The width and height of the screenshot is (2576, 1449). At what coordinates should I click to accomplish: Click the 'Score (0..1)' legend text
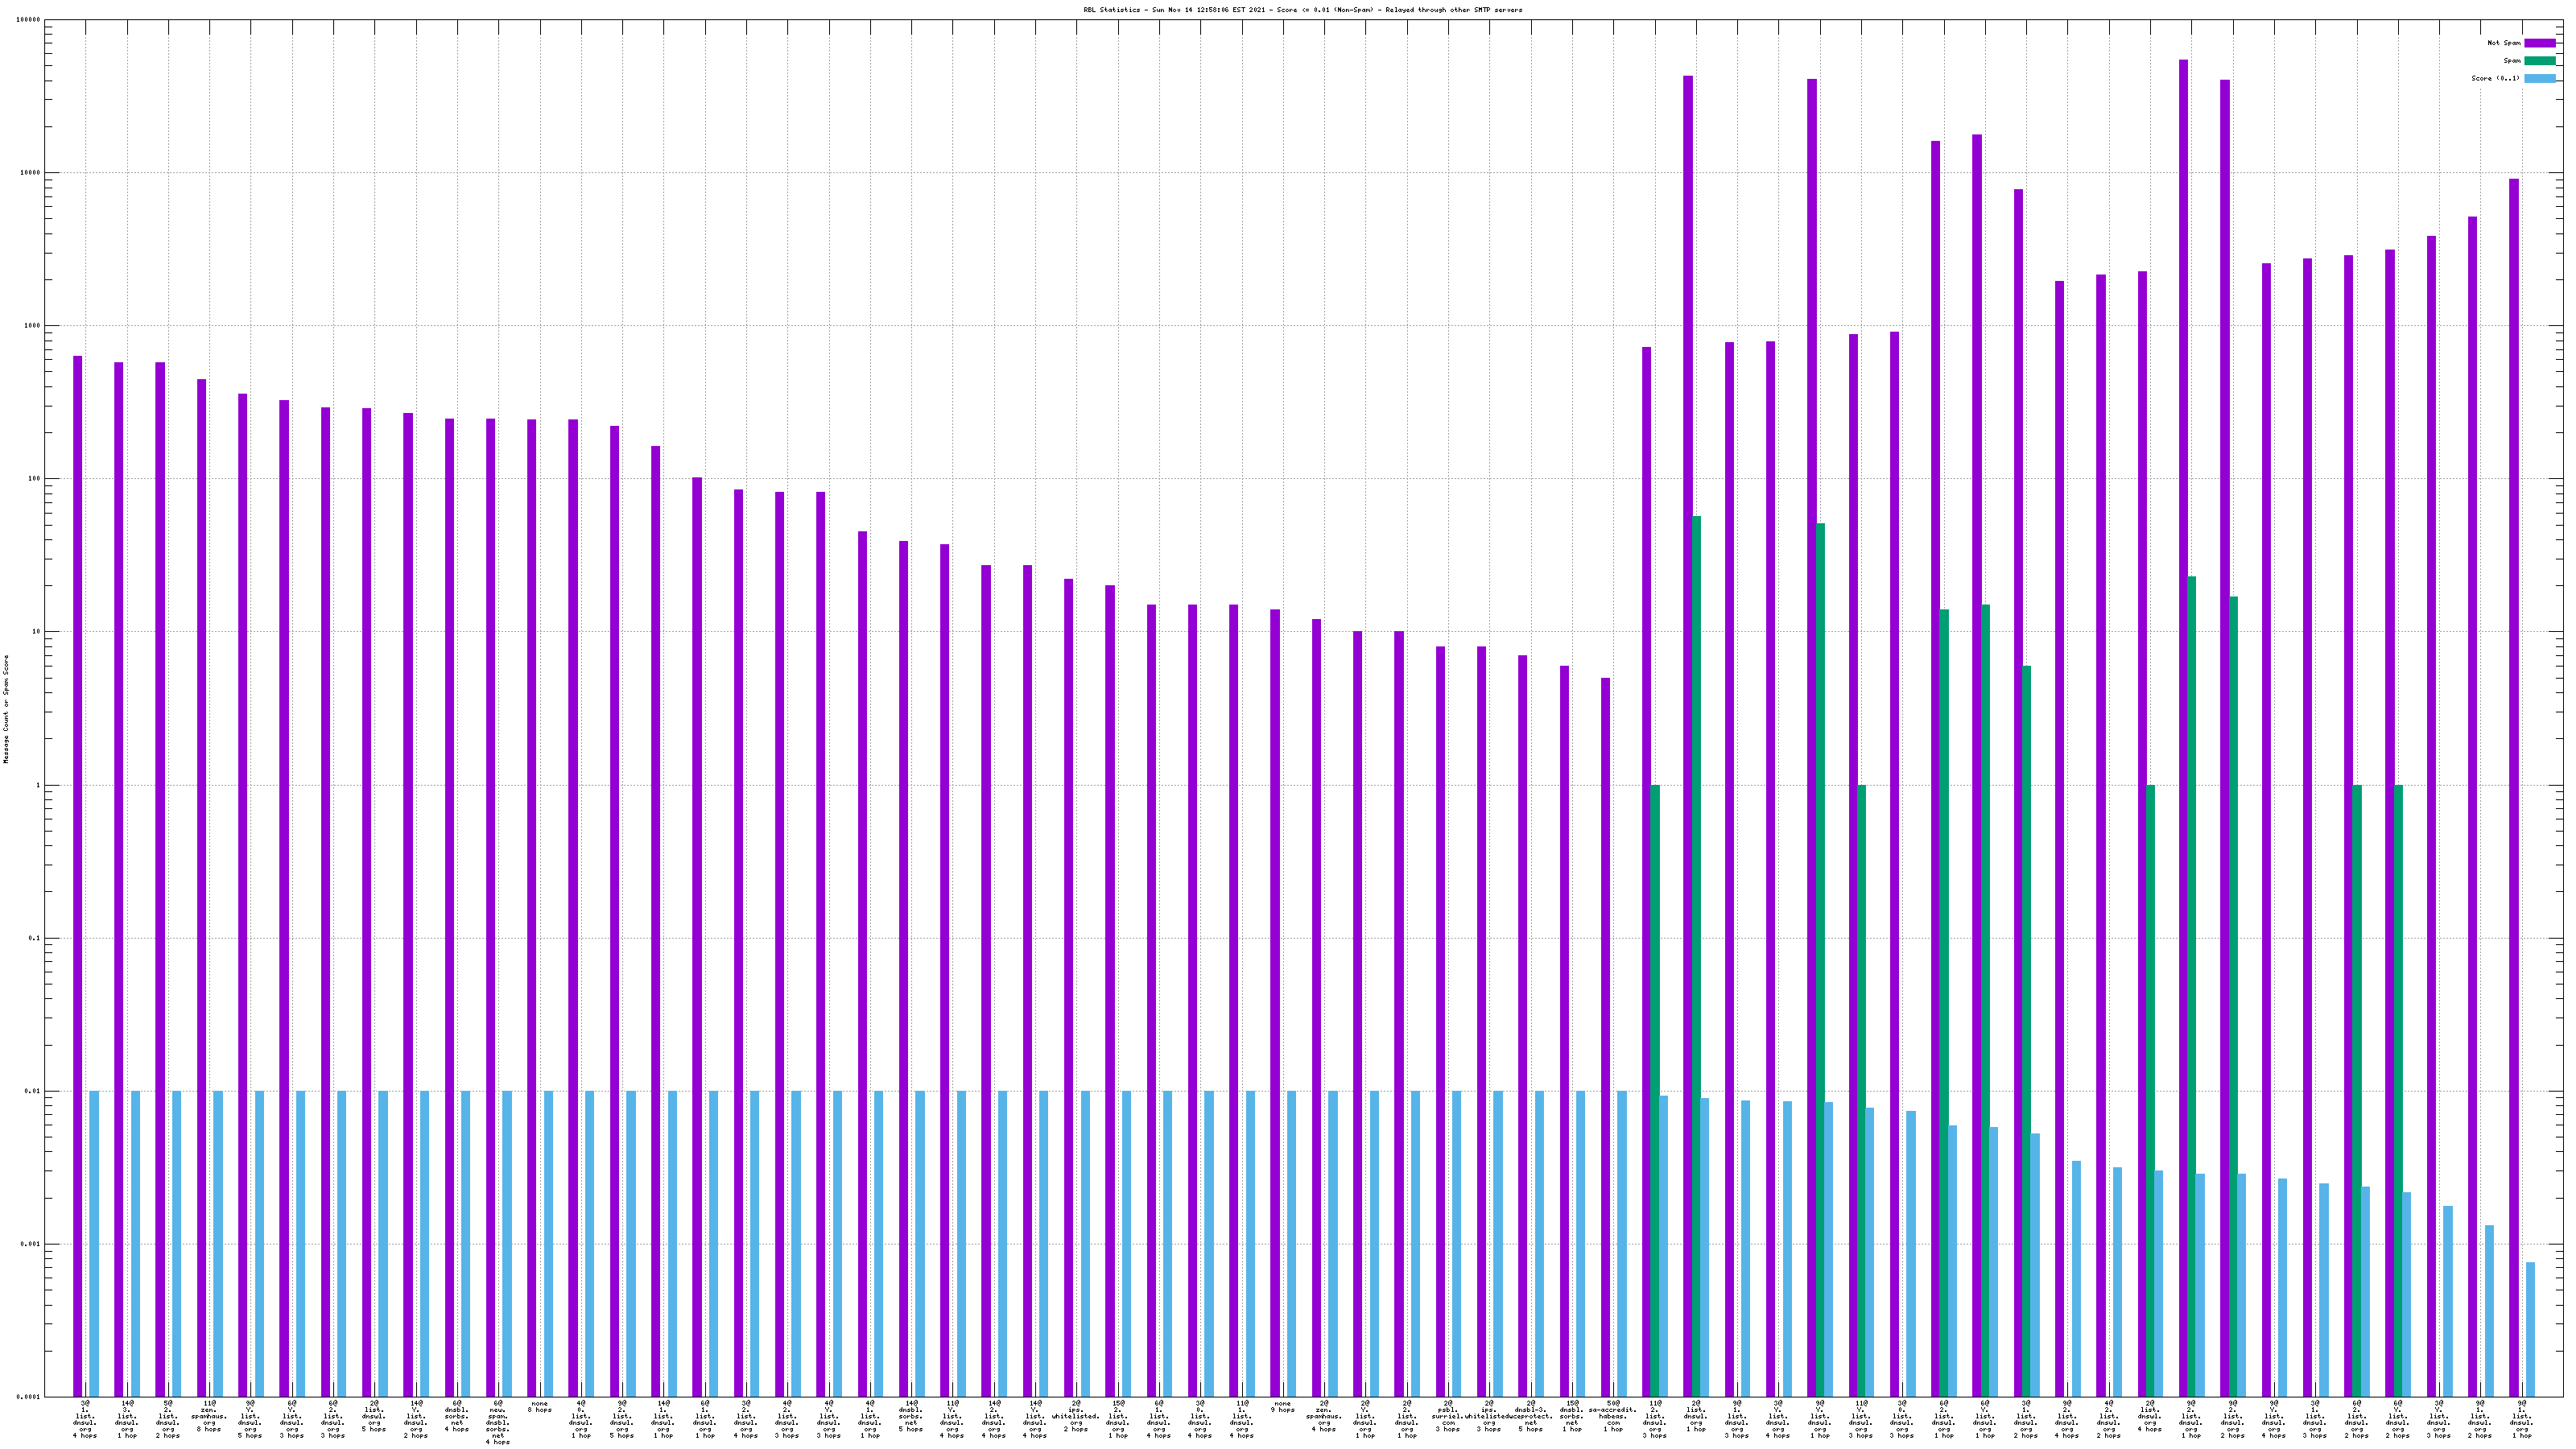click(x=2495, y=78)
